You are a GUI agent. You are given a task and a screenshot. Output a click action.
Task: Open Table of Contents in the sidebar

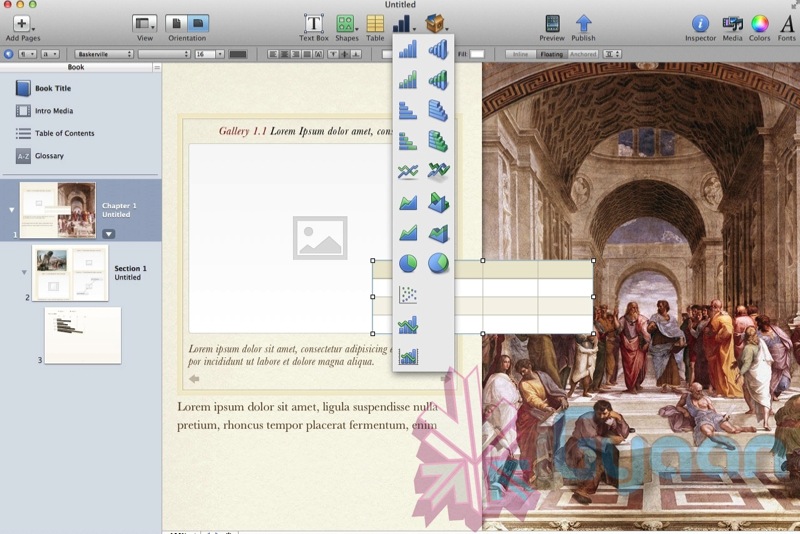tap(65, 133)
